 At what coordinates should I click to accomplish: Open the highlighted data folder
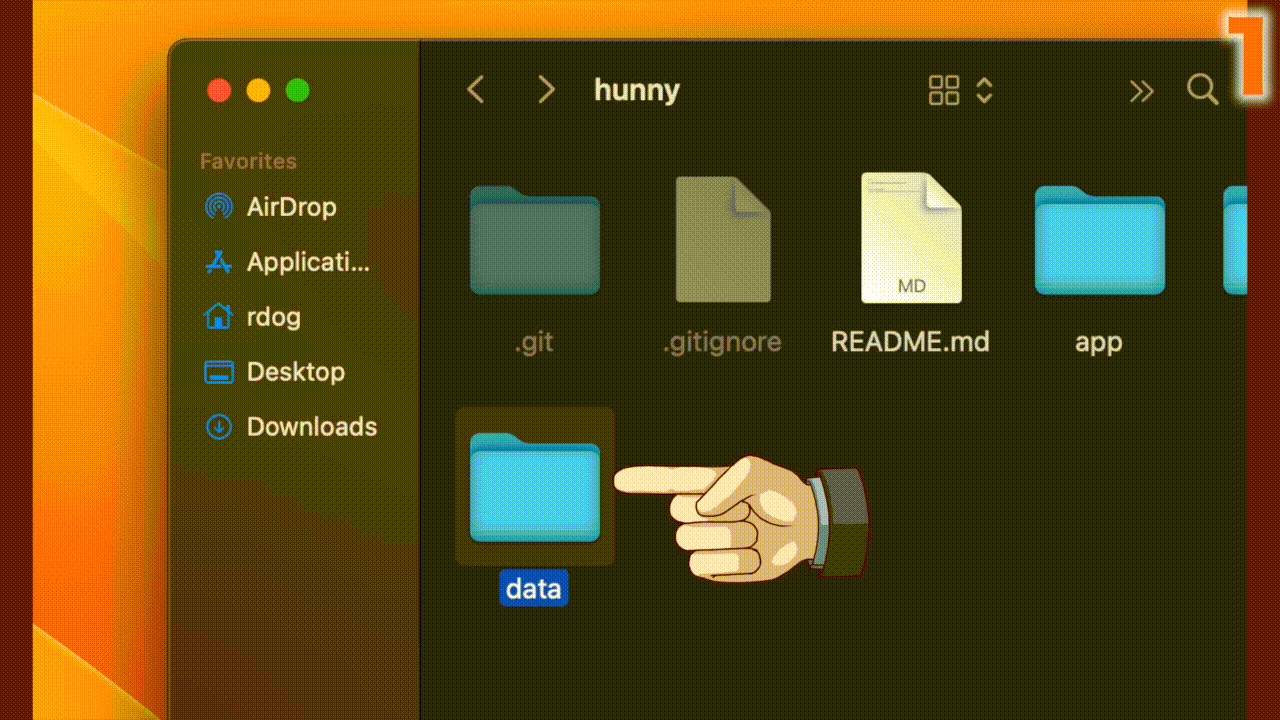click(x=534, y=487)
